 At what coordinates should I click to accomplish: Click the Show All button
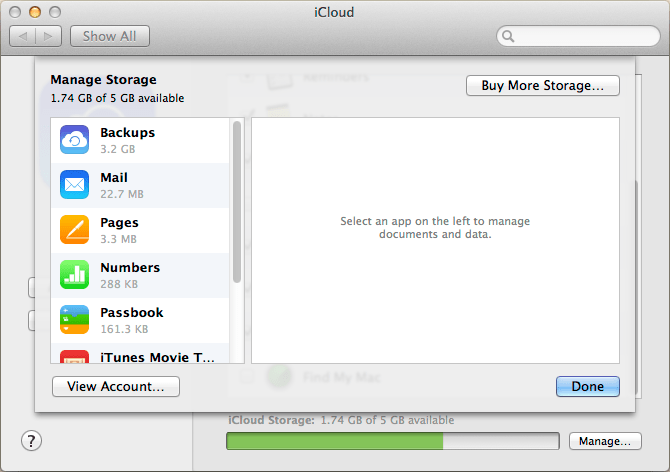110,36
